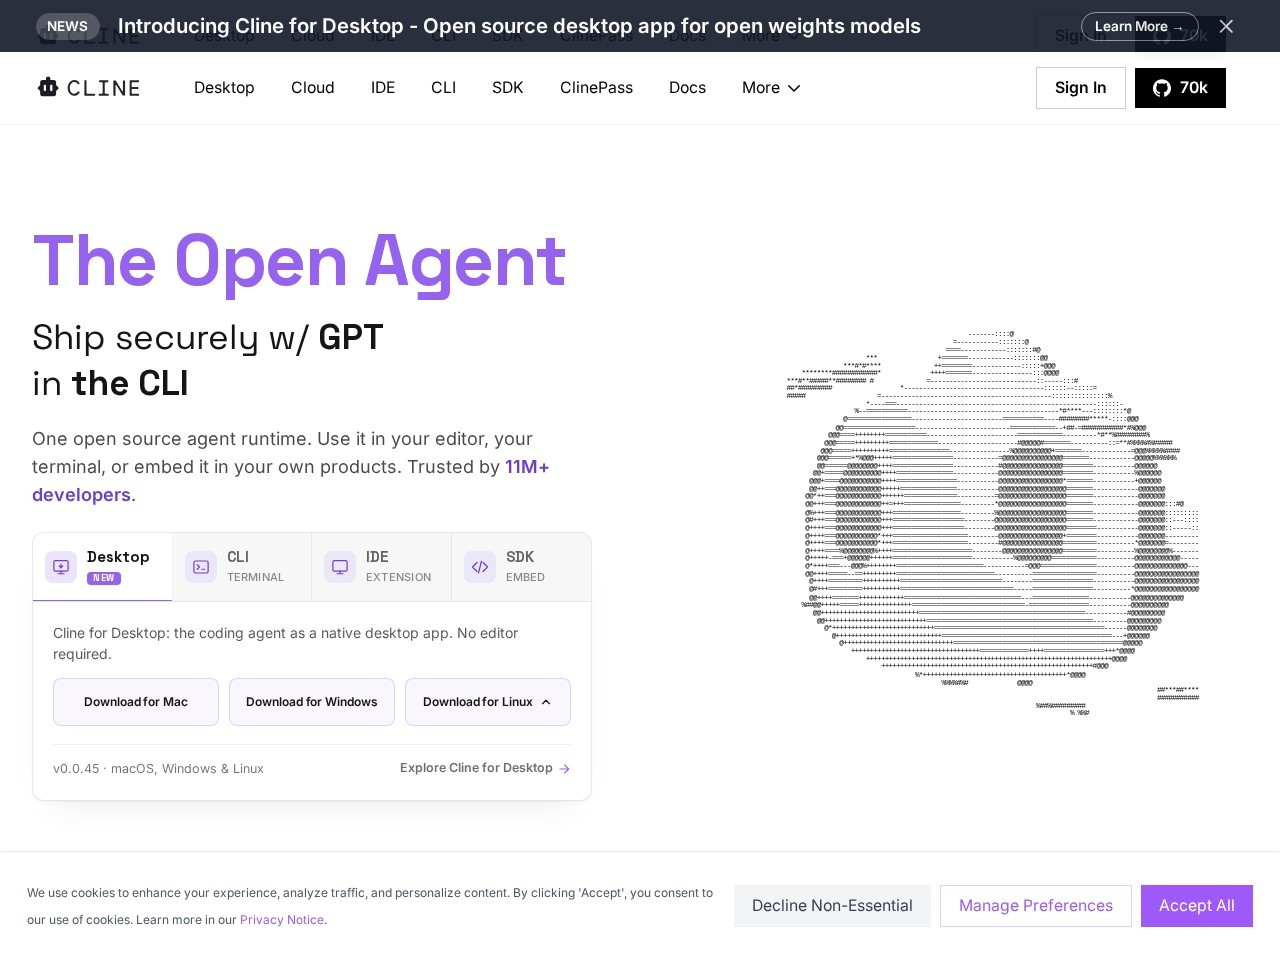1280x960 pixels.
Task: Accept All cookies
Action: 1197,906
